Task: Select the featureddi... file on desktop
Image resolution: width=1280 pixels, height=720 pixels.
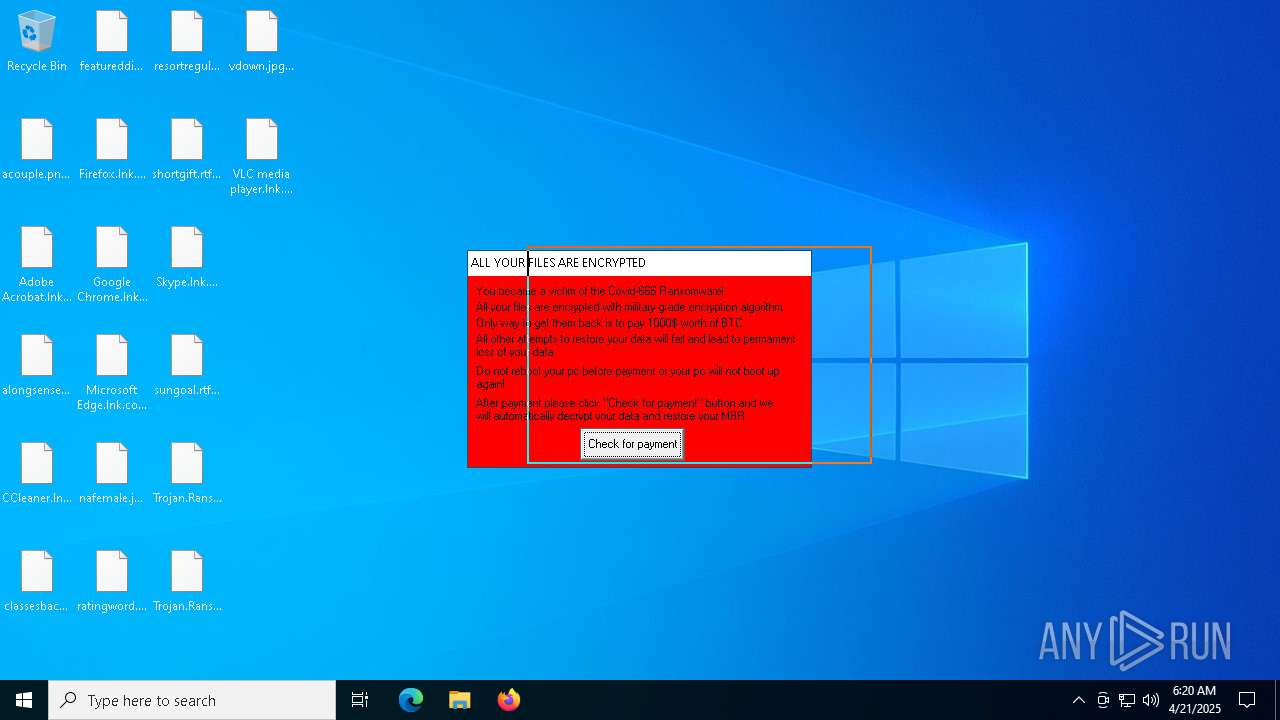Action: pyautogui.click(x=112, y=41)
